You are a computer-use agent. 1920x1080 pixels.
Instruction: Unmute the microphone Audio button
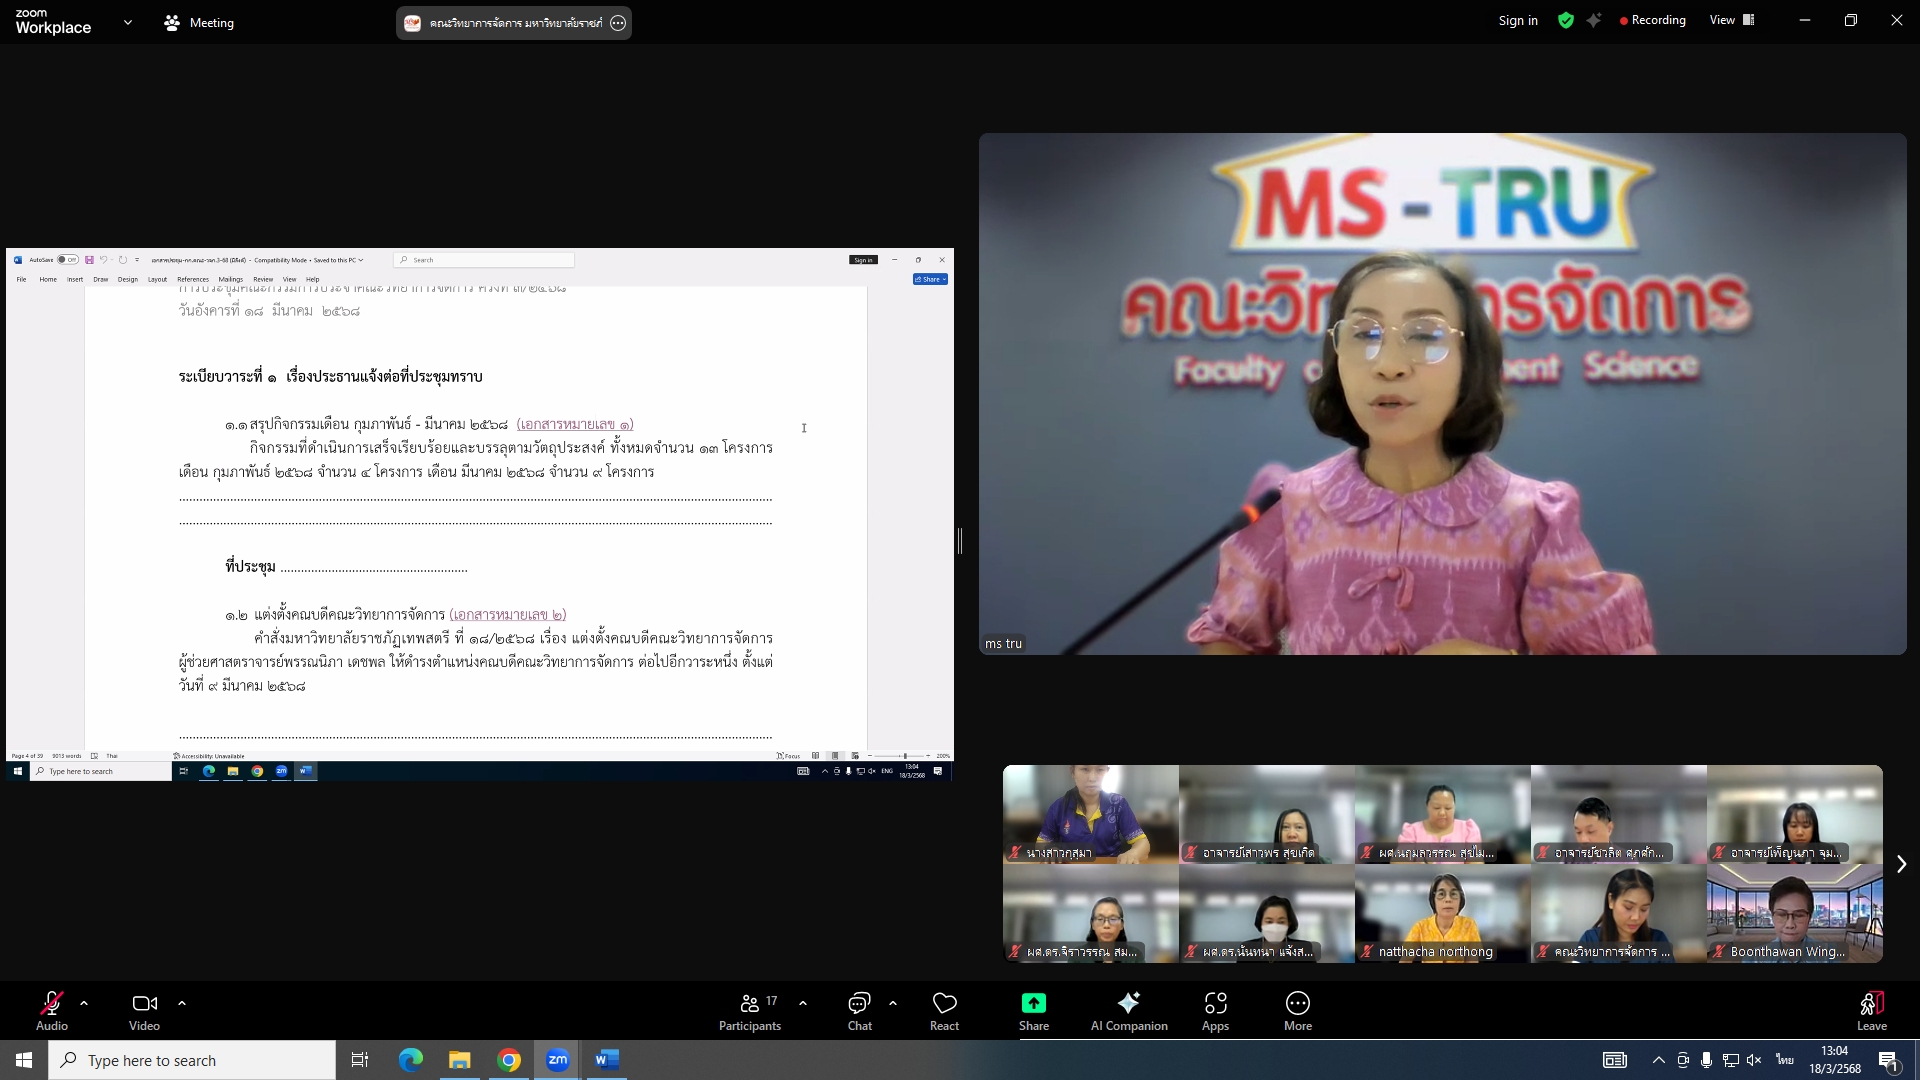click(52, 1011)
